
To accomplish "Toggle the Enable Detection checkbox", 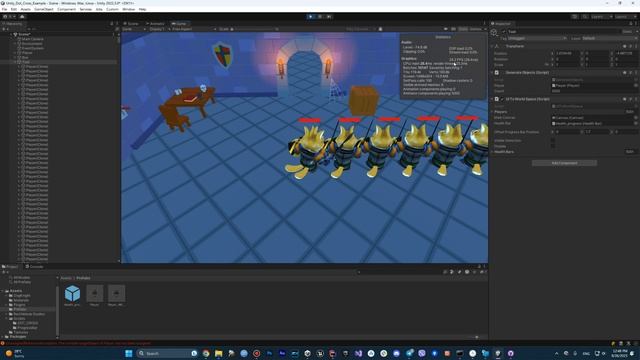I will pyautogui.click(x=553, y=140).
